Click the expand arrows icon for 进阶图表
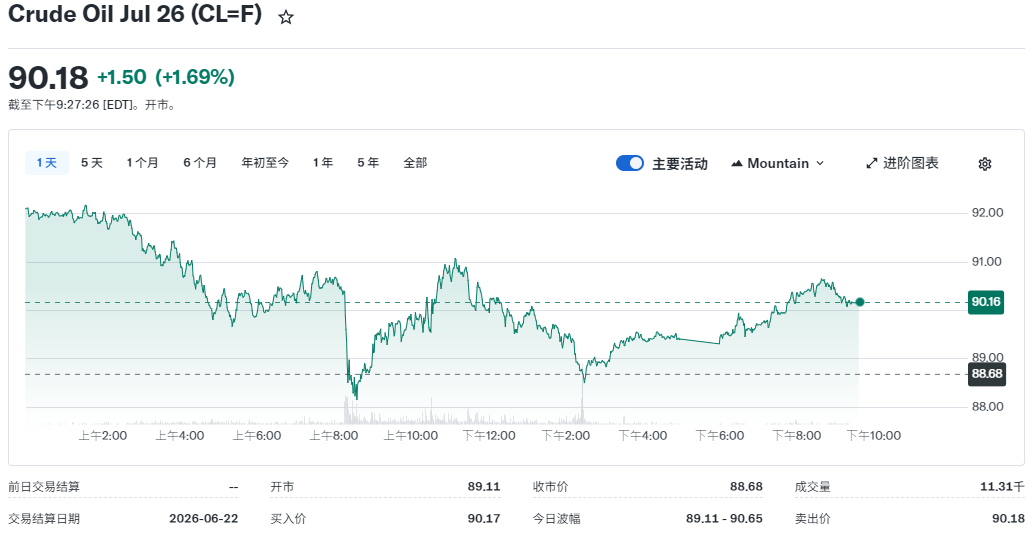 pos(871,163)
